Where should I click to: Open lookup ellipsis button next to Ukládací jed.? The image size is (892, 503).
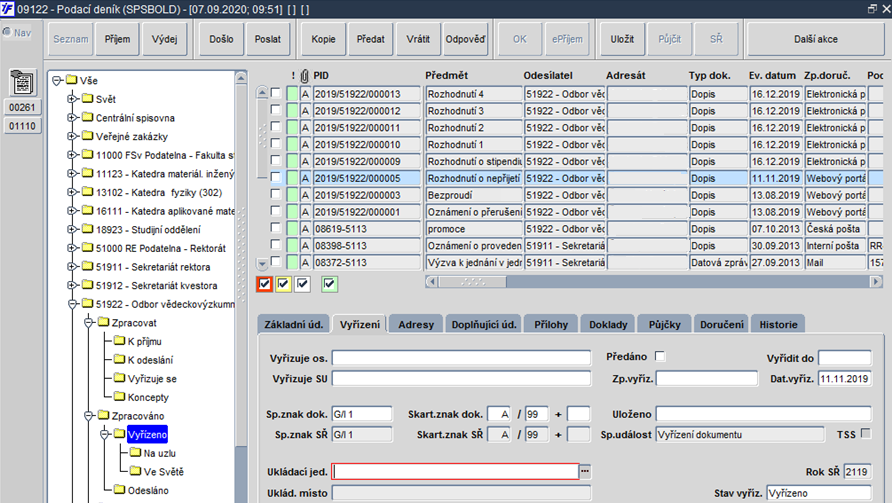pos(585,471)
